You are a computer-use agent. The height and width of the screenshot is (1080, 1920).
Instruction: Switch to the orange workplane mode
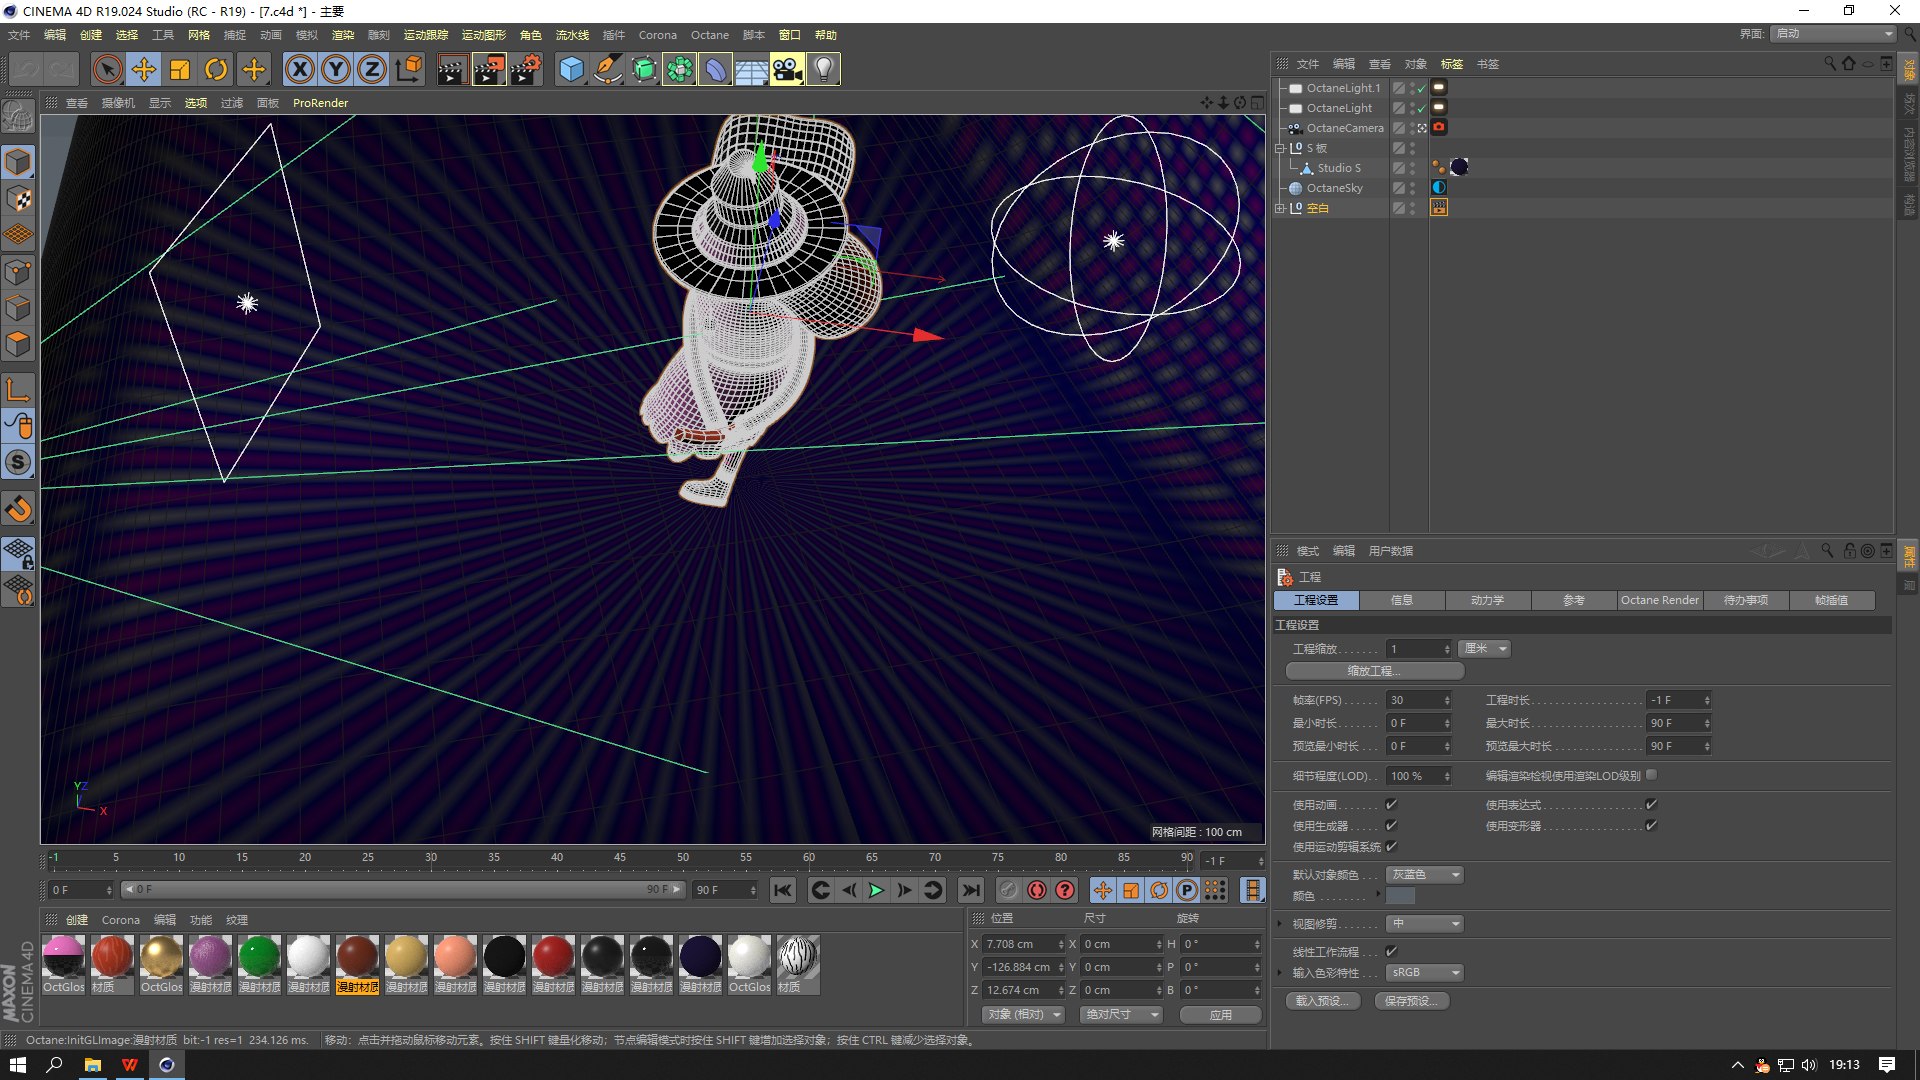coord(19,235)
